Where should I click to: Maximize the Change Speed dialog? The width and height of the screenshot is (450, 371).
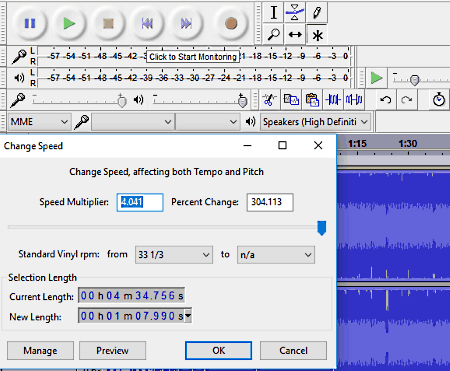tap(282, 145)
